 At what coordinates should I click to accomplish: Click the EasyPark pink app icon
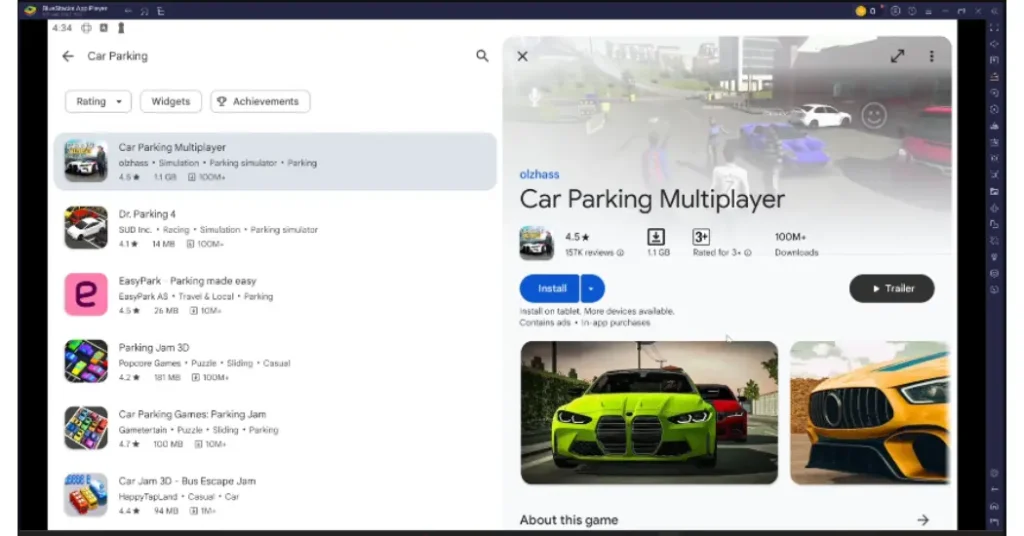coord(86,294)
